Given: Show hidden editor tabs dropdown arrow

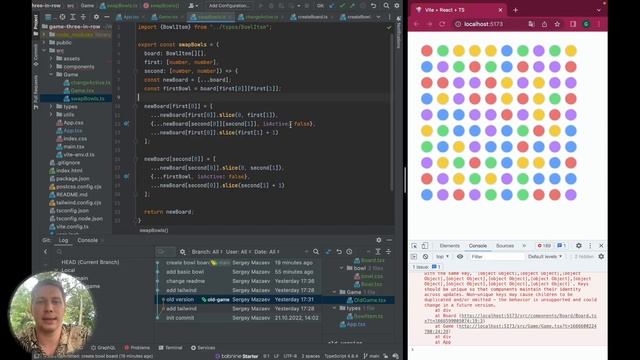Looking at the screenshot, I should pyautogui.click(x=378, y=17).
